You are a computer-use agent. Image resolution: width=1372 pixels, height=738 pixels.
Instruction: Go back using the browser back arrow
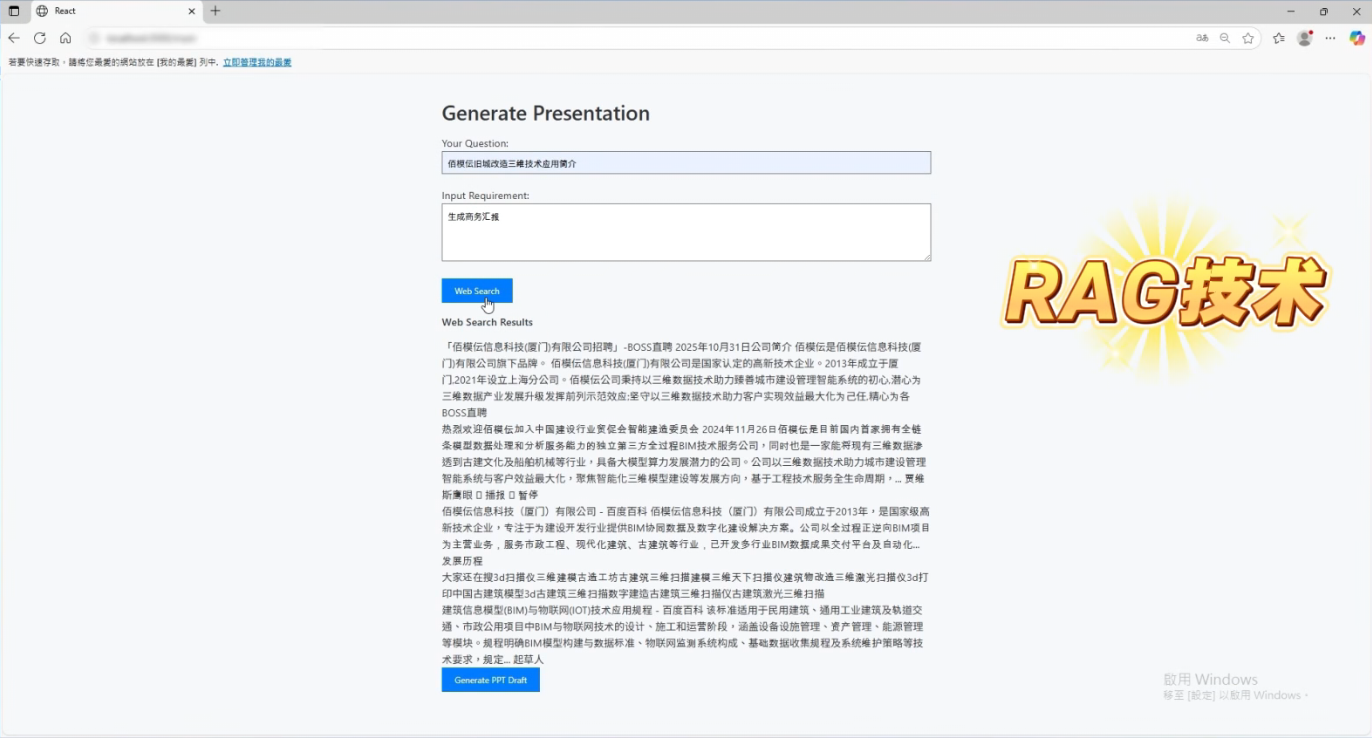(x=14, y=38)
